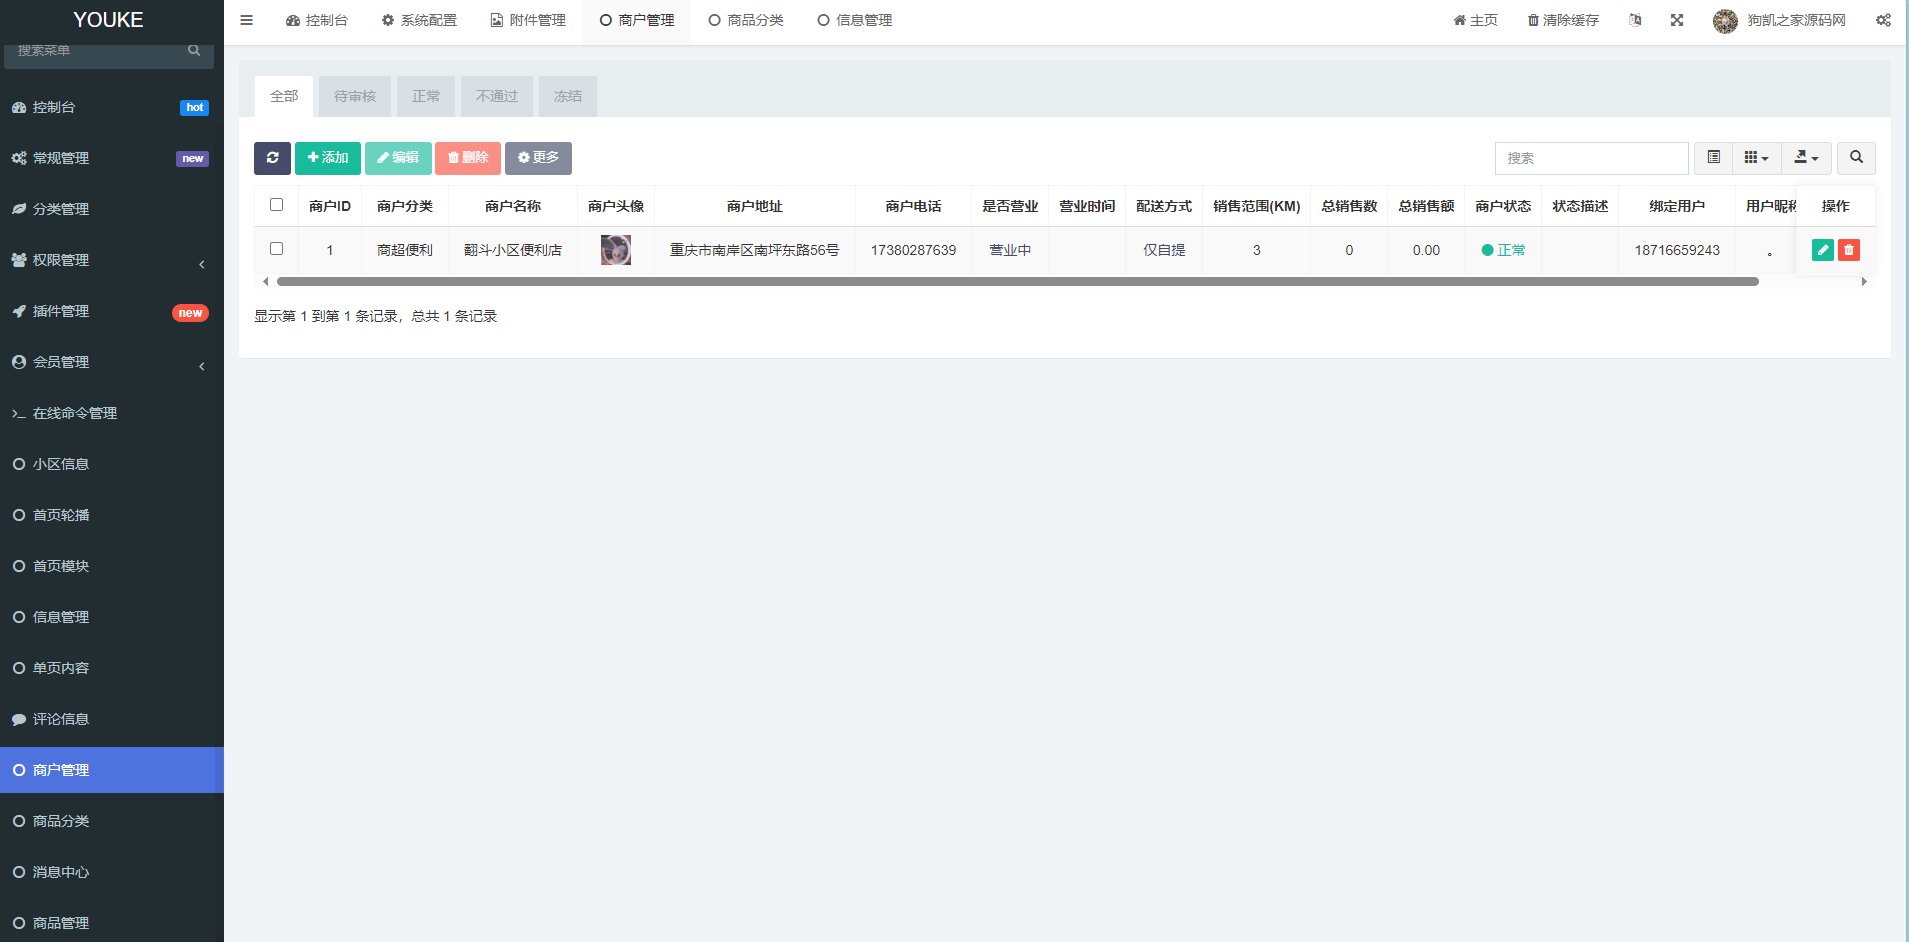Click the magnifier search button beside export
1909x942 pixels.
point(1856,158)
